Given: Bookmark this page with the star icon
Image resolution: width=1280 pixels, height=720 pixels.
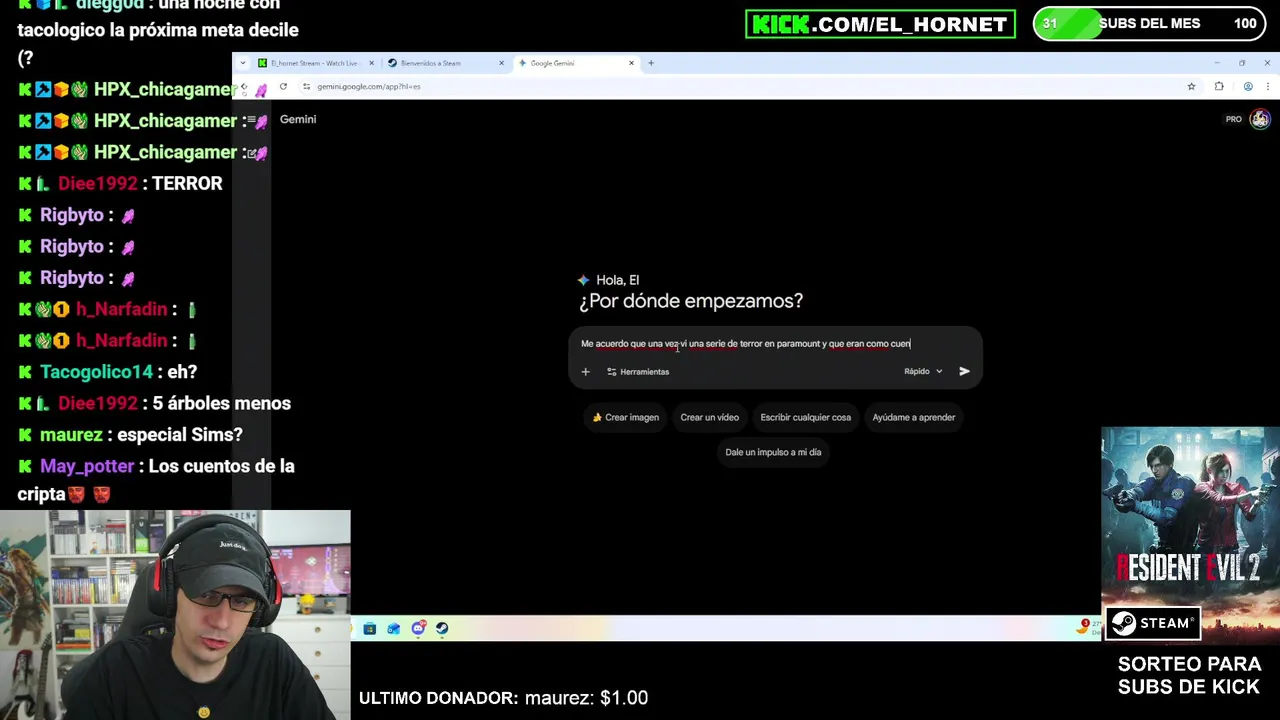Looking at the screenshot, I should tap(1191, 87).
